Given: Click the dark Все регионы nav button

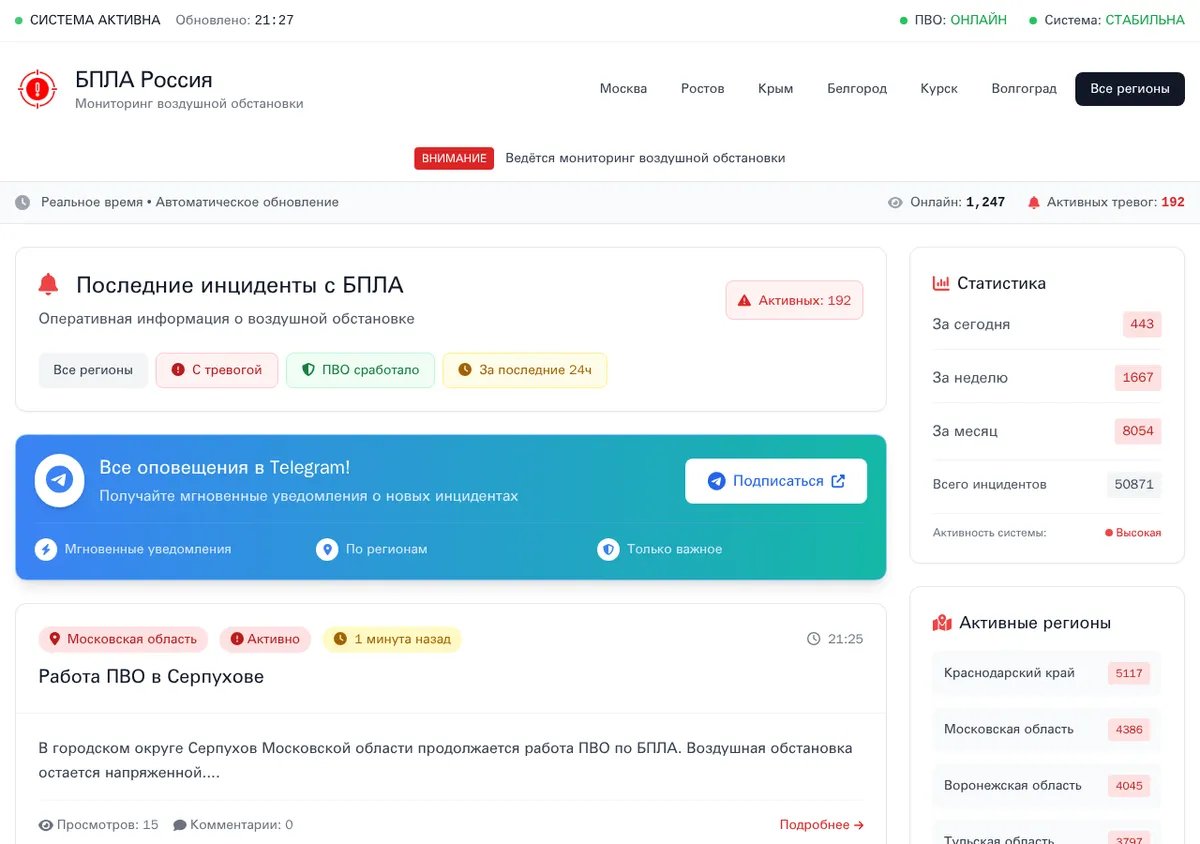Looking at the screenshot, I should [x=1130, y=89].
